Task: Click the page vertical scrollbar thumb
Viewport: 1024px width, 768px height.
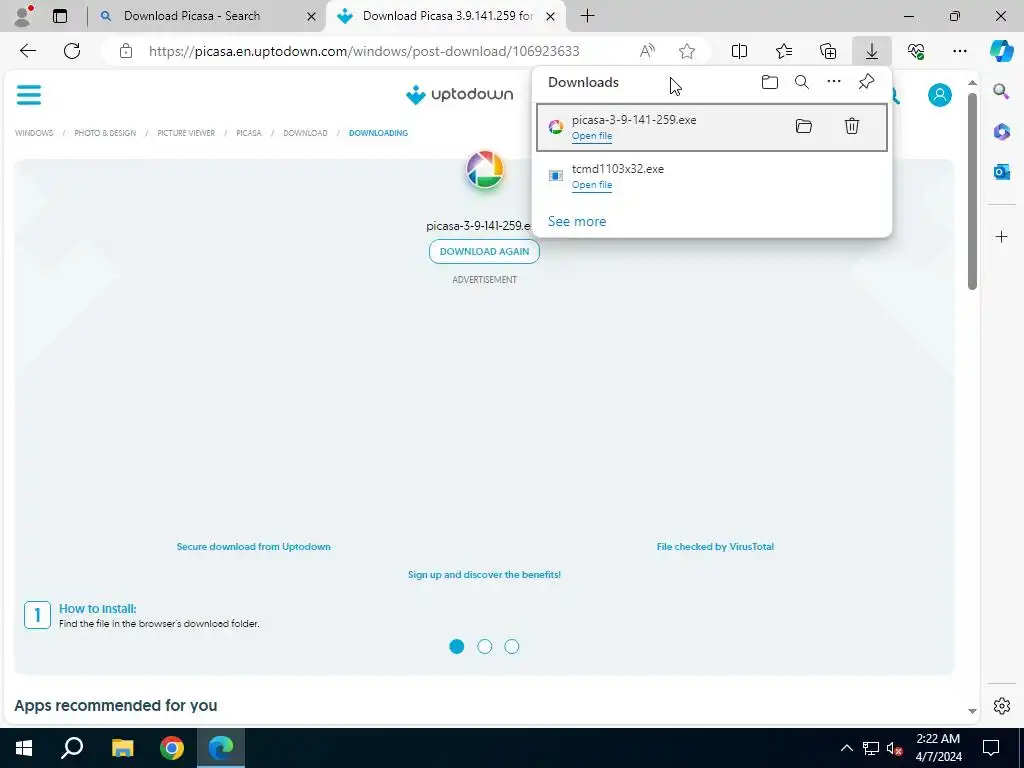Action: (x=972, y=191)
